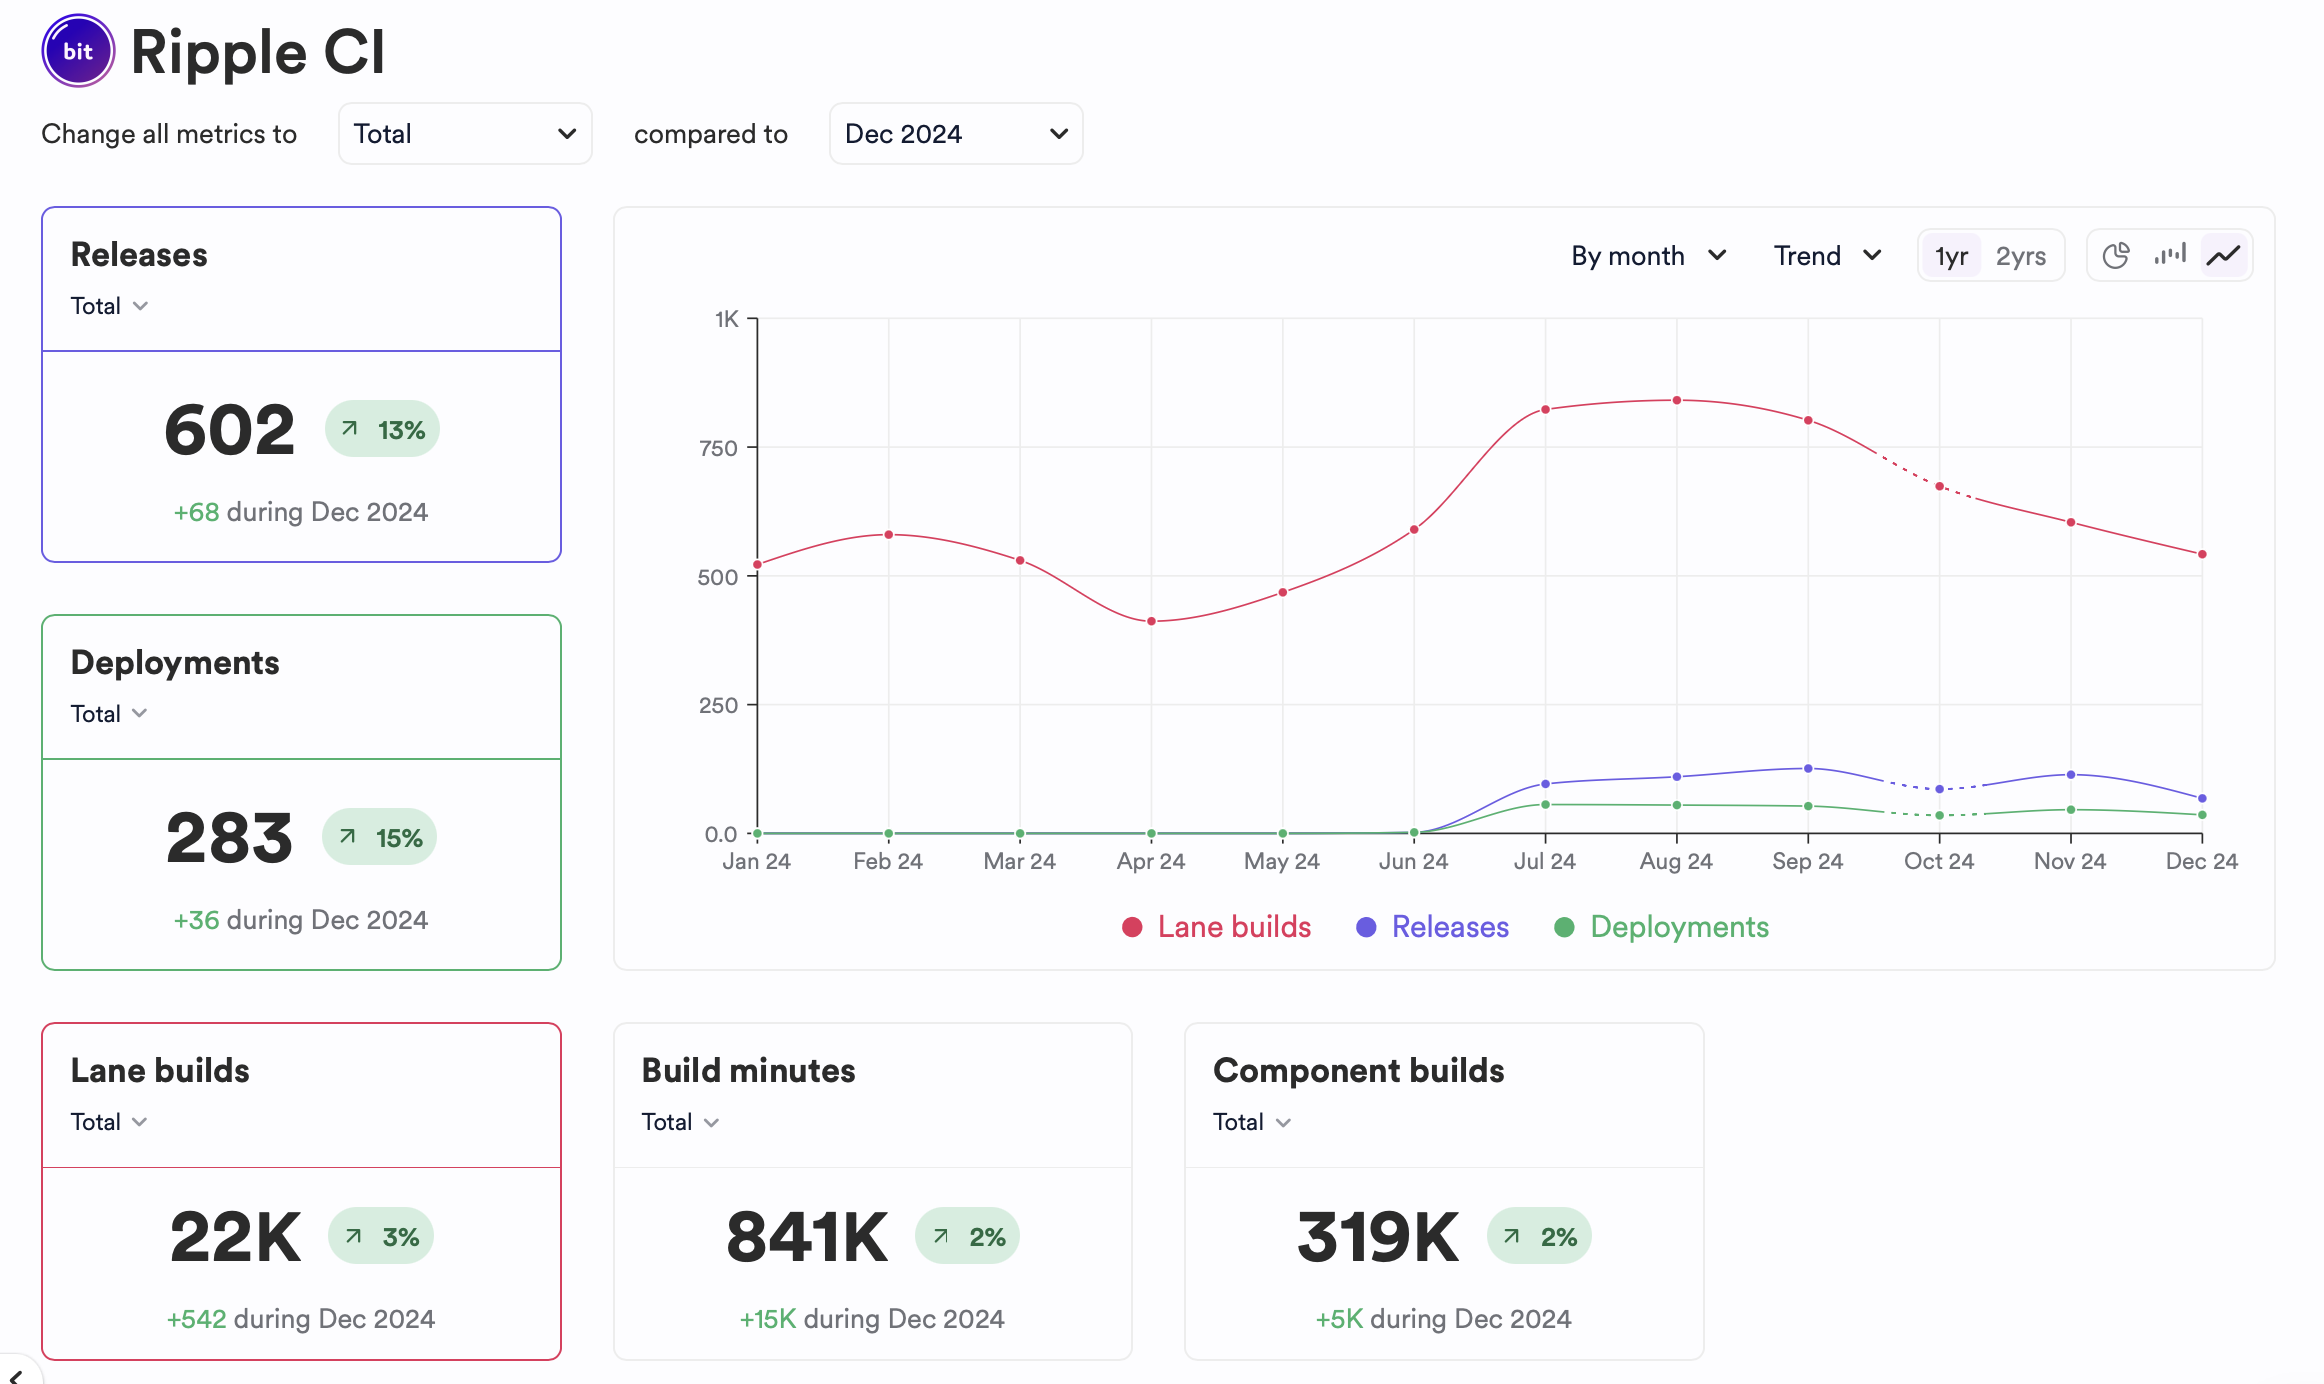Click the Ripple CI title

click(x=258, y=52)
